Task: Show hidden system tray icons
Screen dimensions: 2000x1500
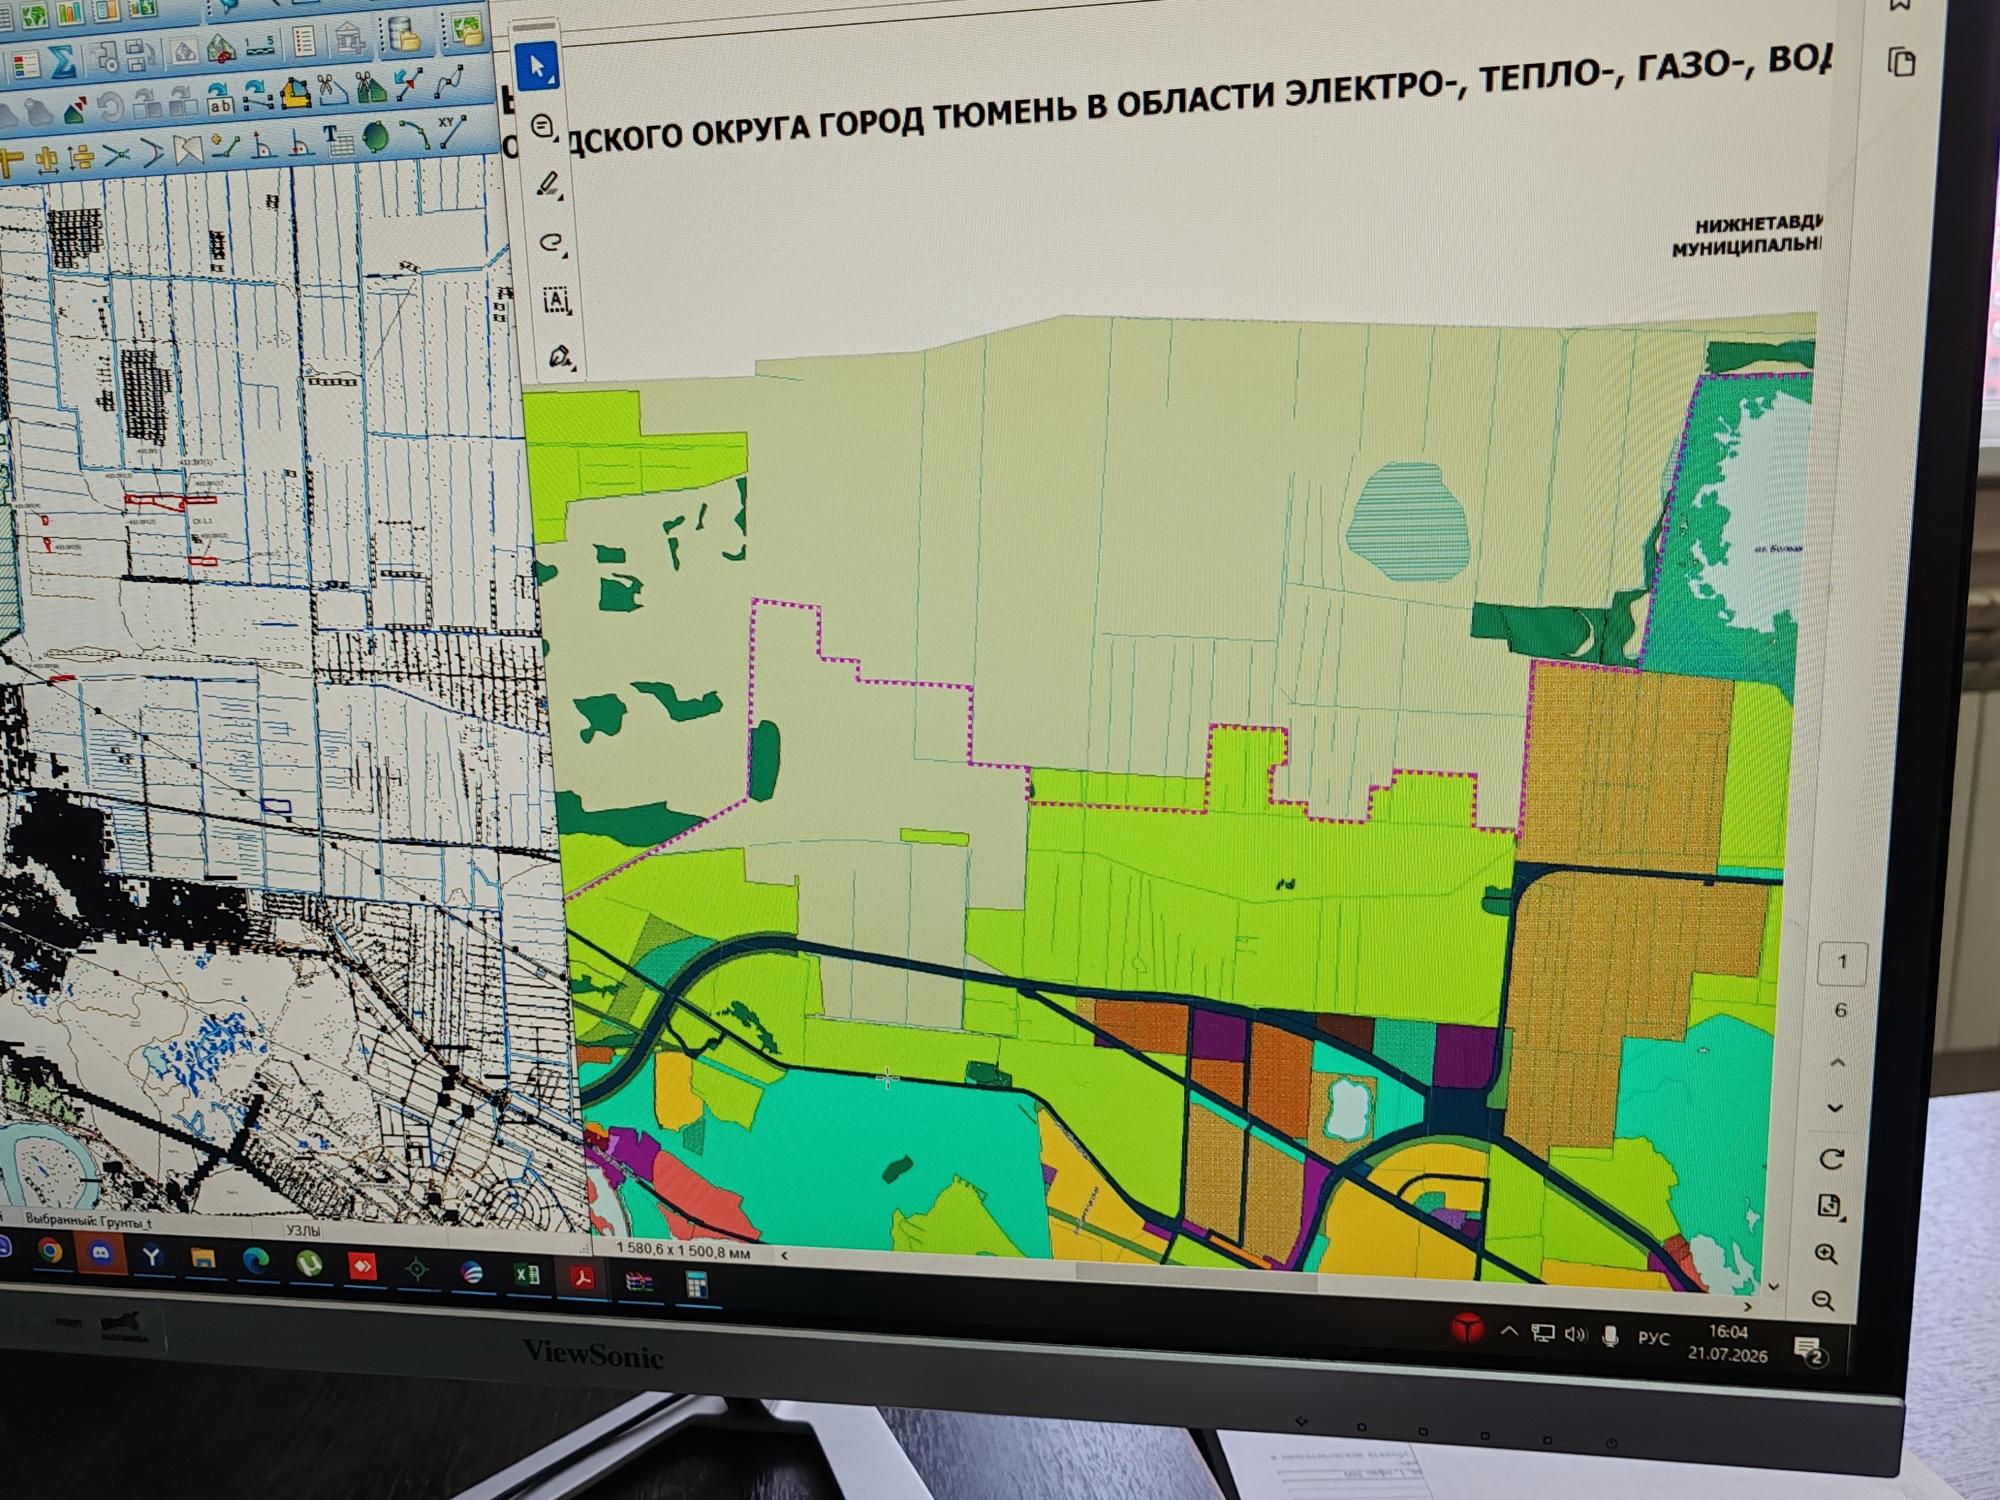Action: click(1510, 1332)
